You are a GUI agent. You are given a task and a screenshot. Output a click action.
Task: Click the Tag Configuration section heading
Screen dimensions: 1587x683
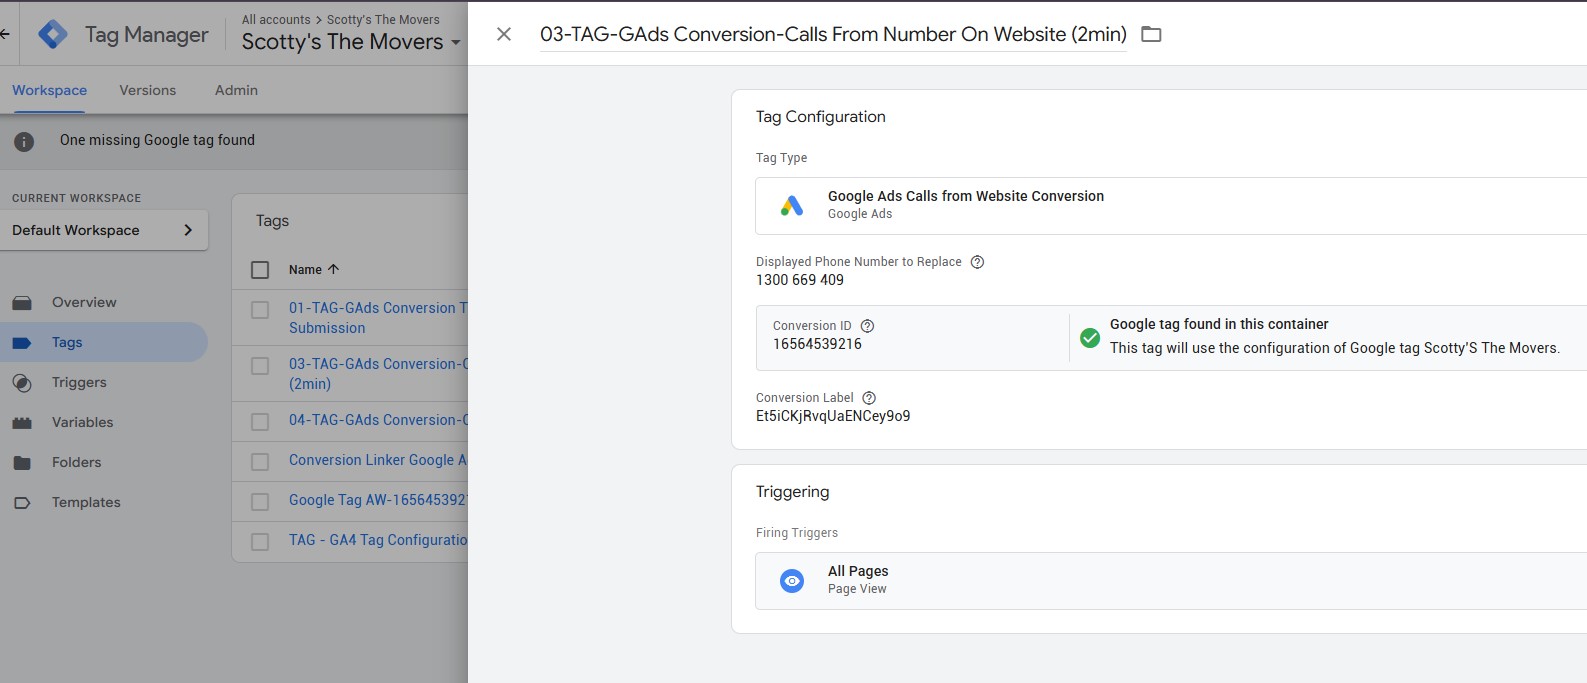pos(821,117)
